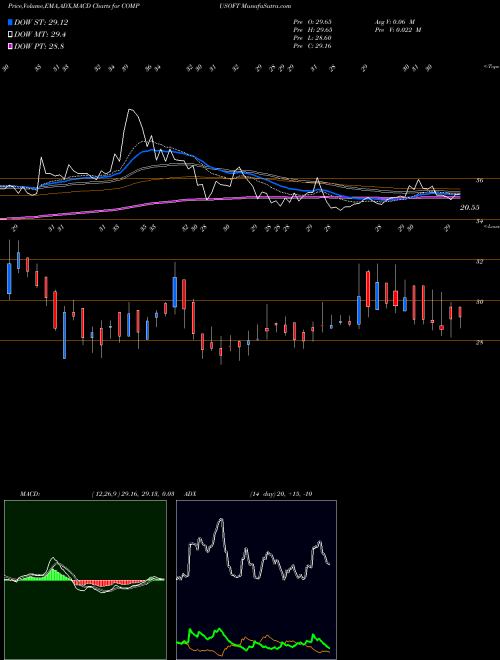Viewport: 500px width, 660px height.
Task: Click the 'Pre H: 29.65' value
Action: point(313,30)
